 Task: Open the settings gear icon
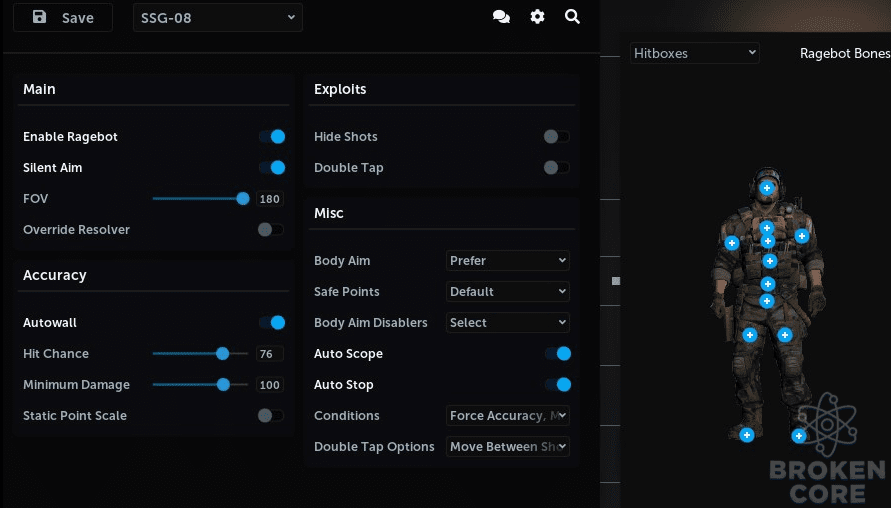[537, 17]
